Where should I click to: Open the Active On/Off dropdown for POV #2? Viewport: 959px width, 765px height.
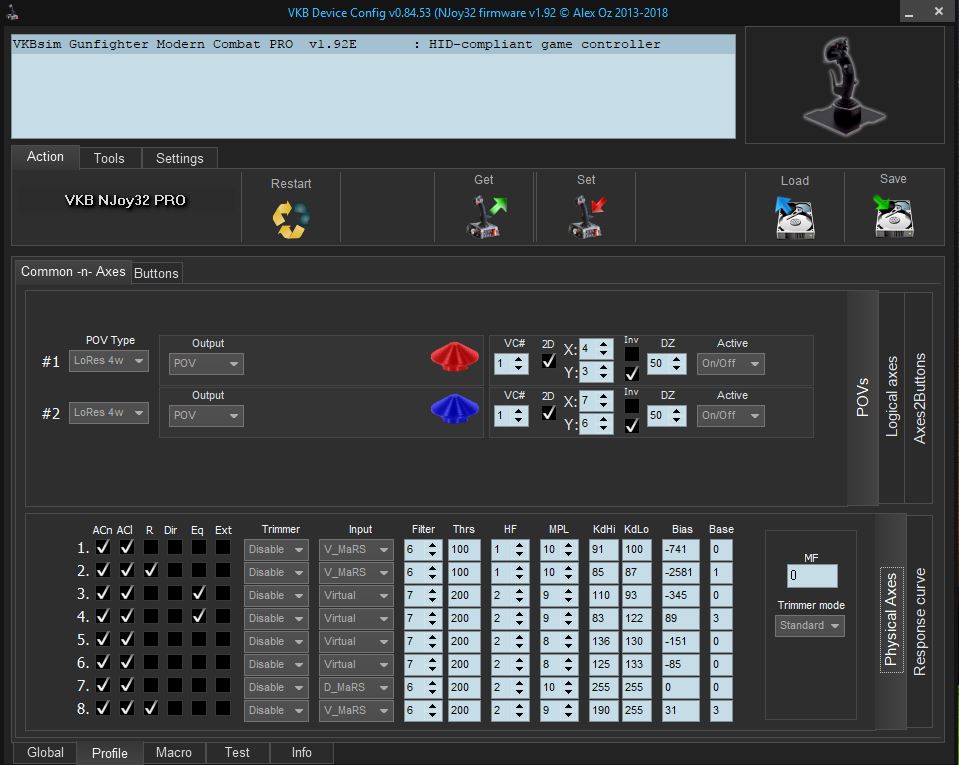tap(730, 415)
